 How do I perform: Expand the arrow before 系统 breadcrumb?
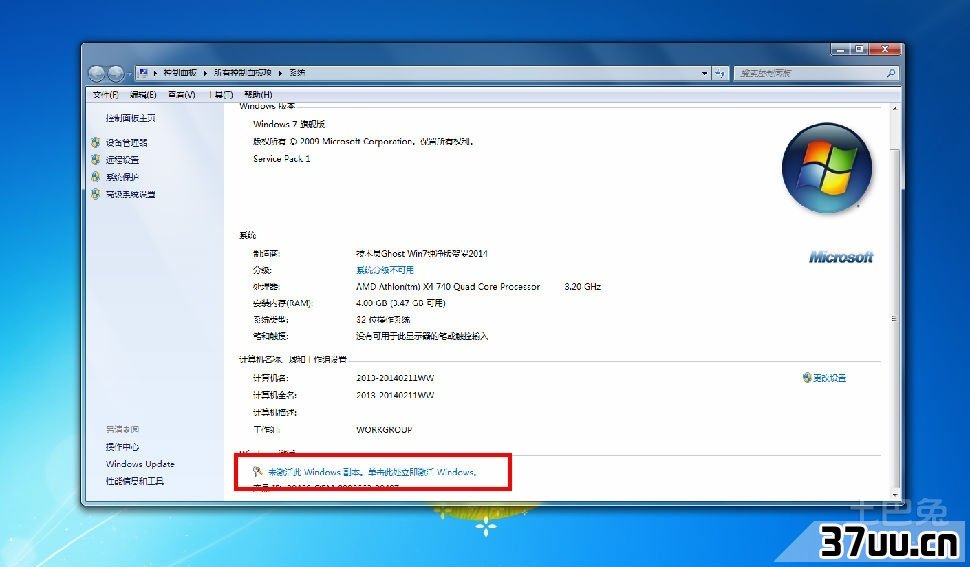pos(280,73)
